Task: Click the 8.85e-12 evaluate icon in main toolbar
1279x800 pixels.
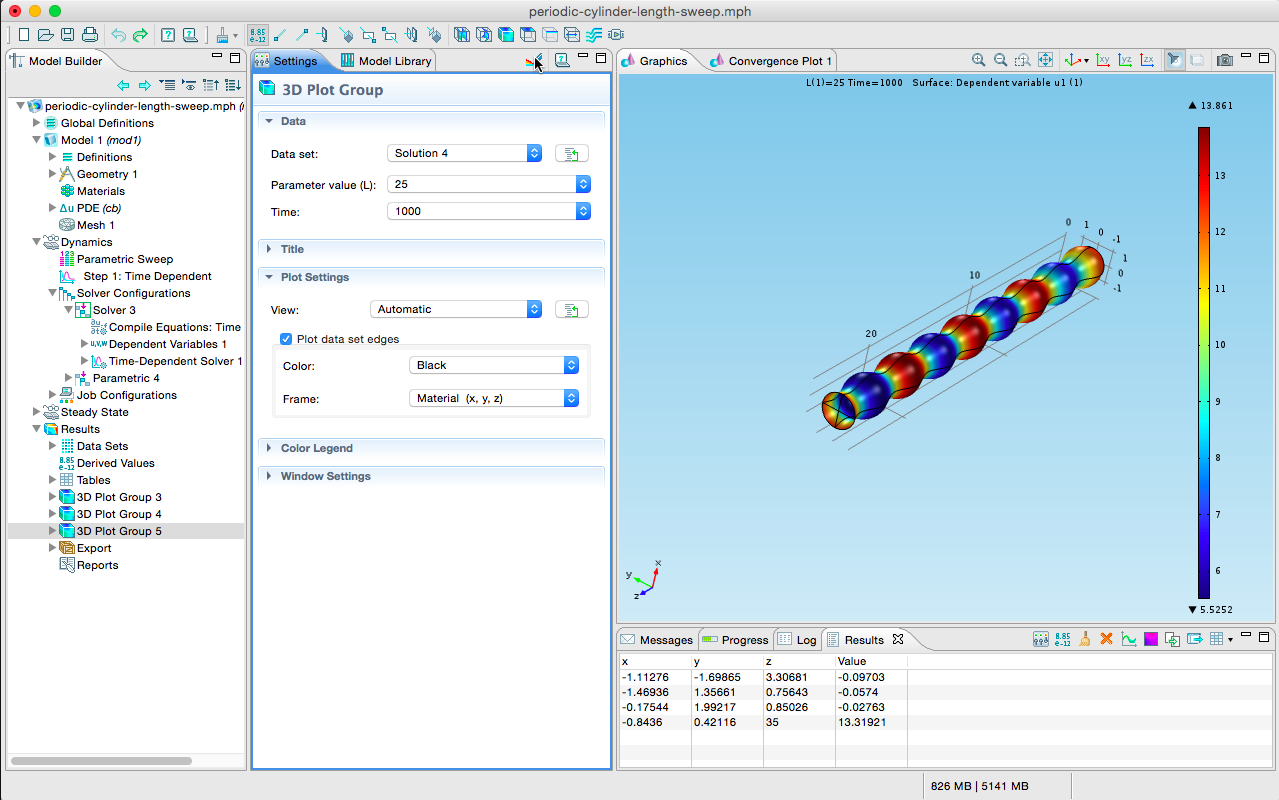Action: 258,35
